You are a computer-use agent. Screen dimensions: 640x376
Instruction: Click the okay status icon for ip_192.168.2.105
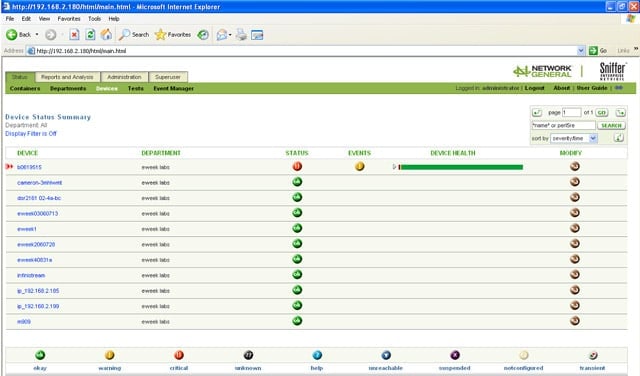click(297, 290)
